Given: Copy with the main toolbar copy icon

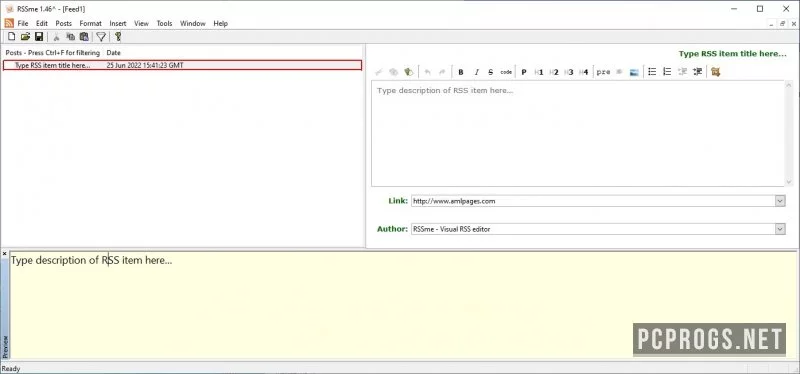Looking at the screenshot, I should (70, 37).
